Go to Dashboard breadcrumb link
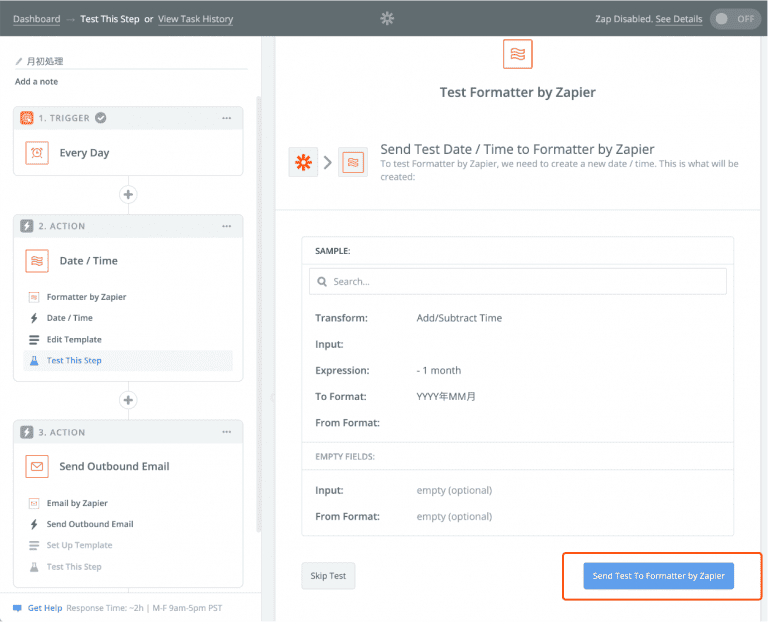The width and height of the screenshot is (768, 622). [x=36, y=19]
